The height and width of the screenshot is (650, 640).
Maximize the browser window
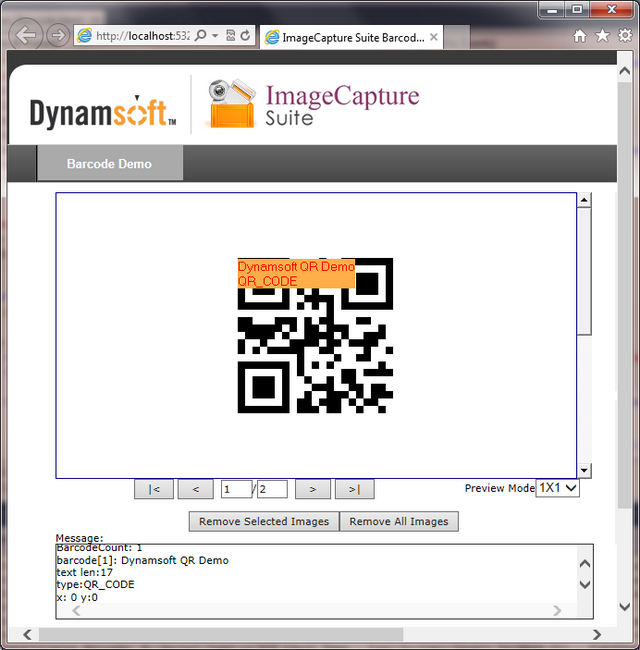tap(577, 9)
